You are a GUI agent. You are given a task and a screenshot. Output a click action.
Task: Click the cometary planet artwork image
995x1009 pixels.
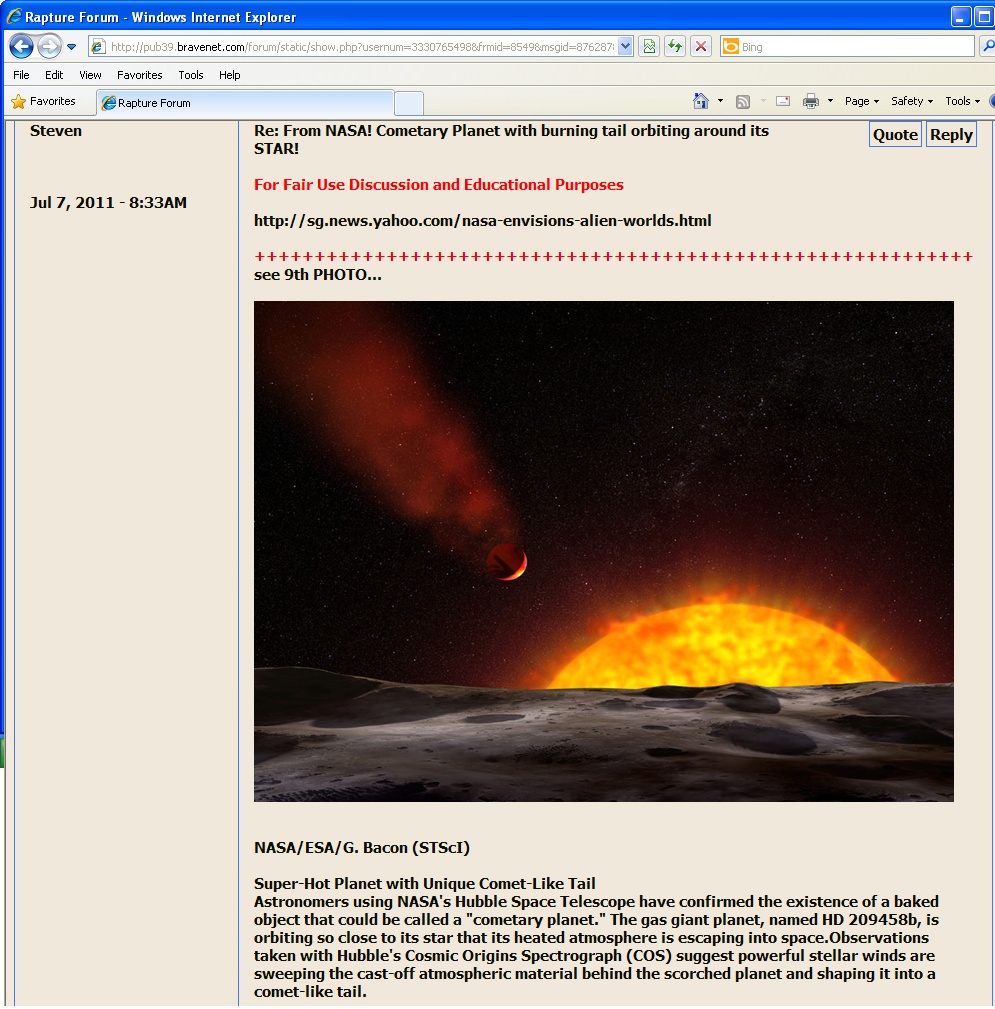604,551
